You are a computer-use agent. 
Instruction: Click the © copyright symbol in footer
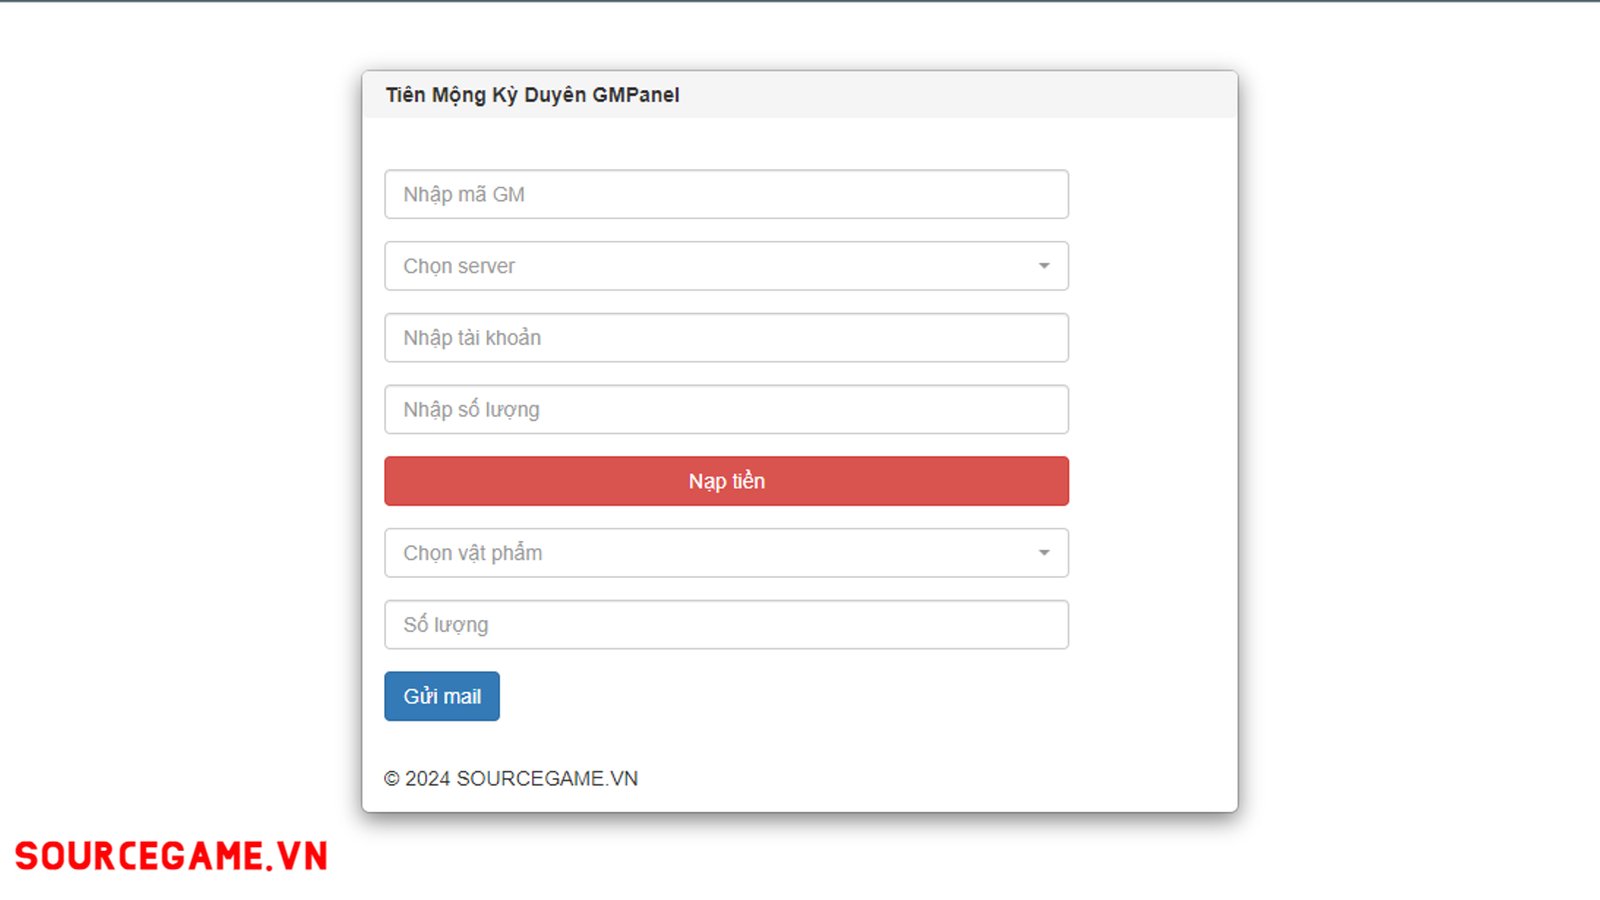coord(392,779)
